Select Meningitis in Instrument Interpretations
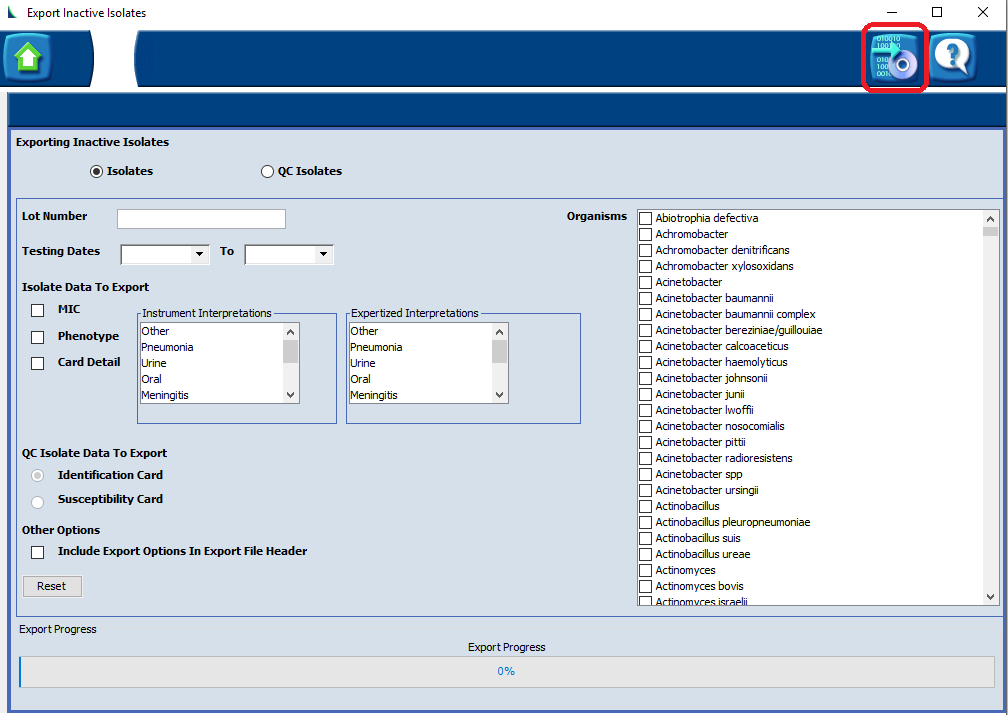 point(212,395)
